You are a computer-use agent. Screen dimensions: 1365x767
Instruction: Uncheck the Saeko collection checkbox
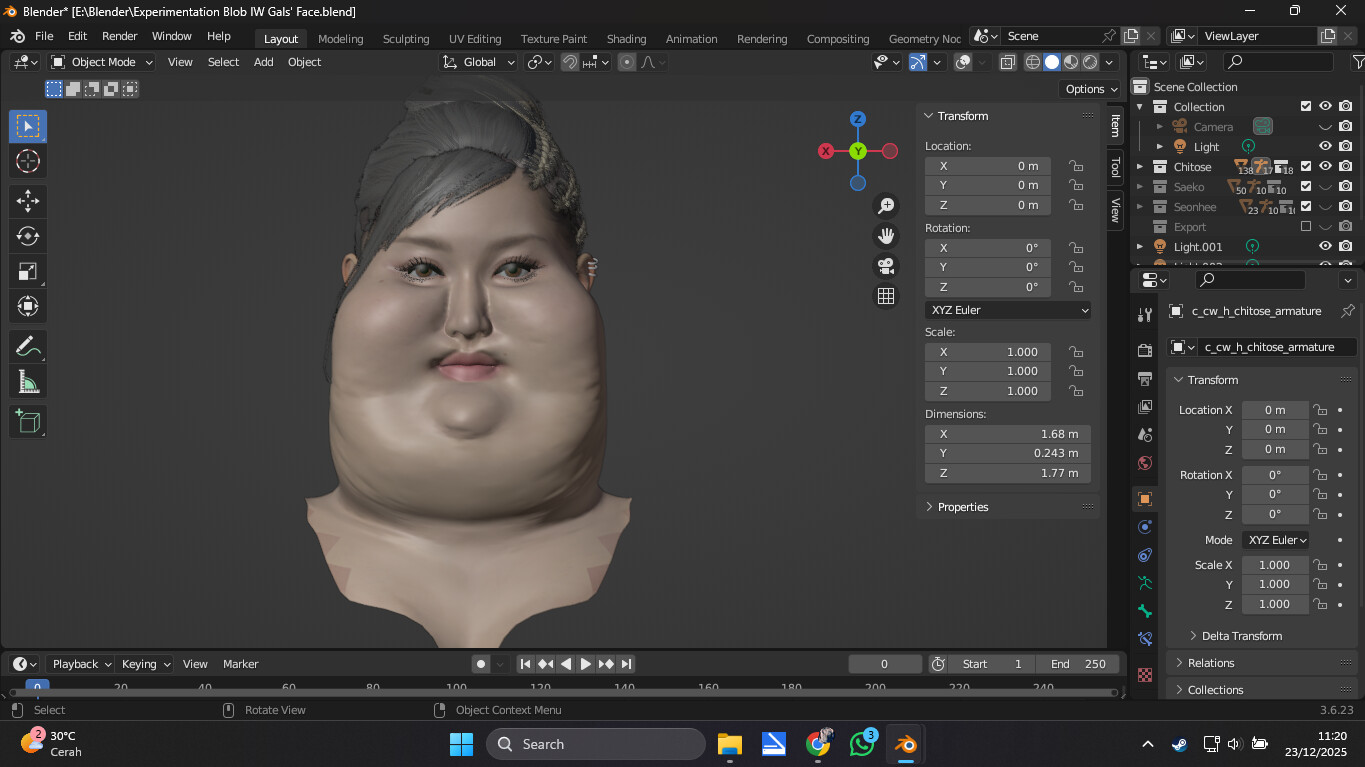click(x=1305, y=186)
